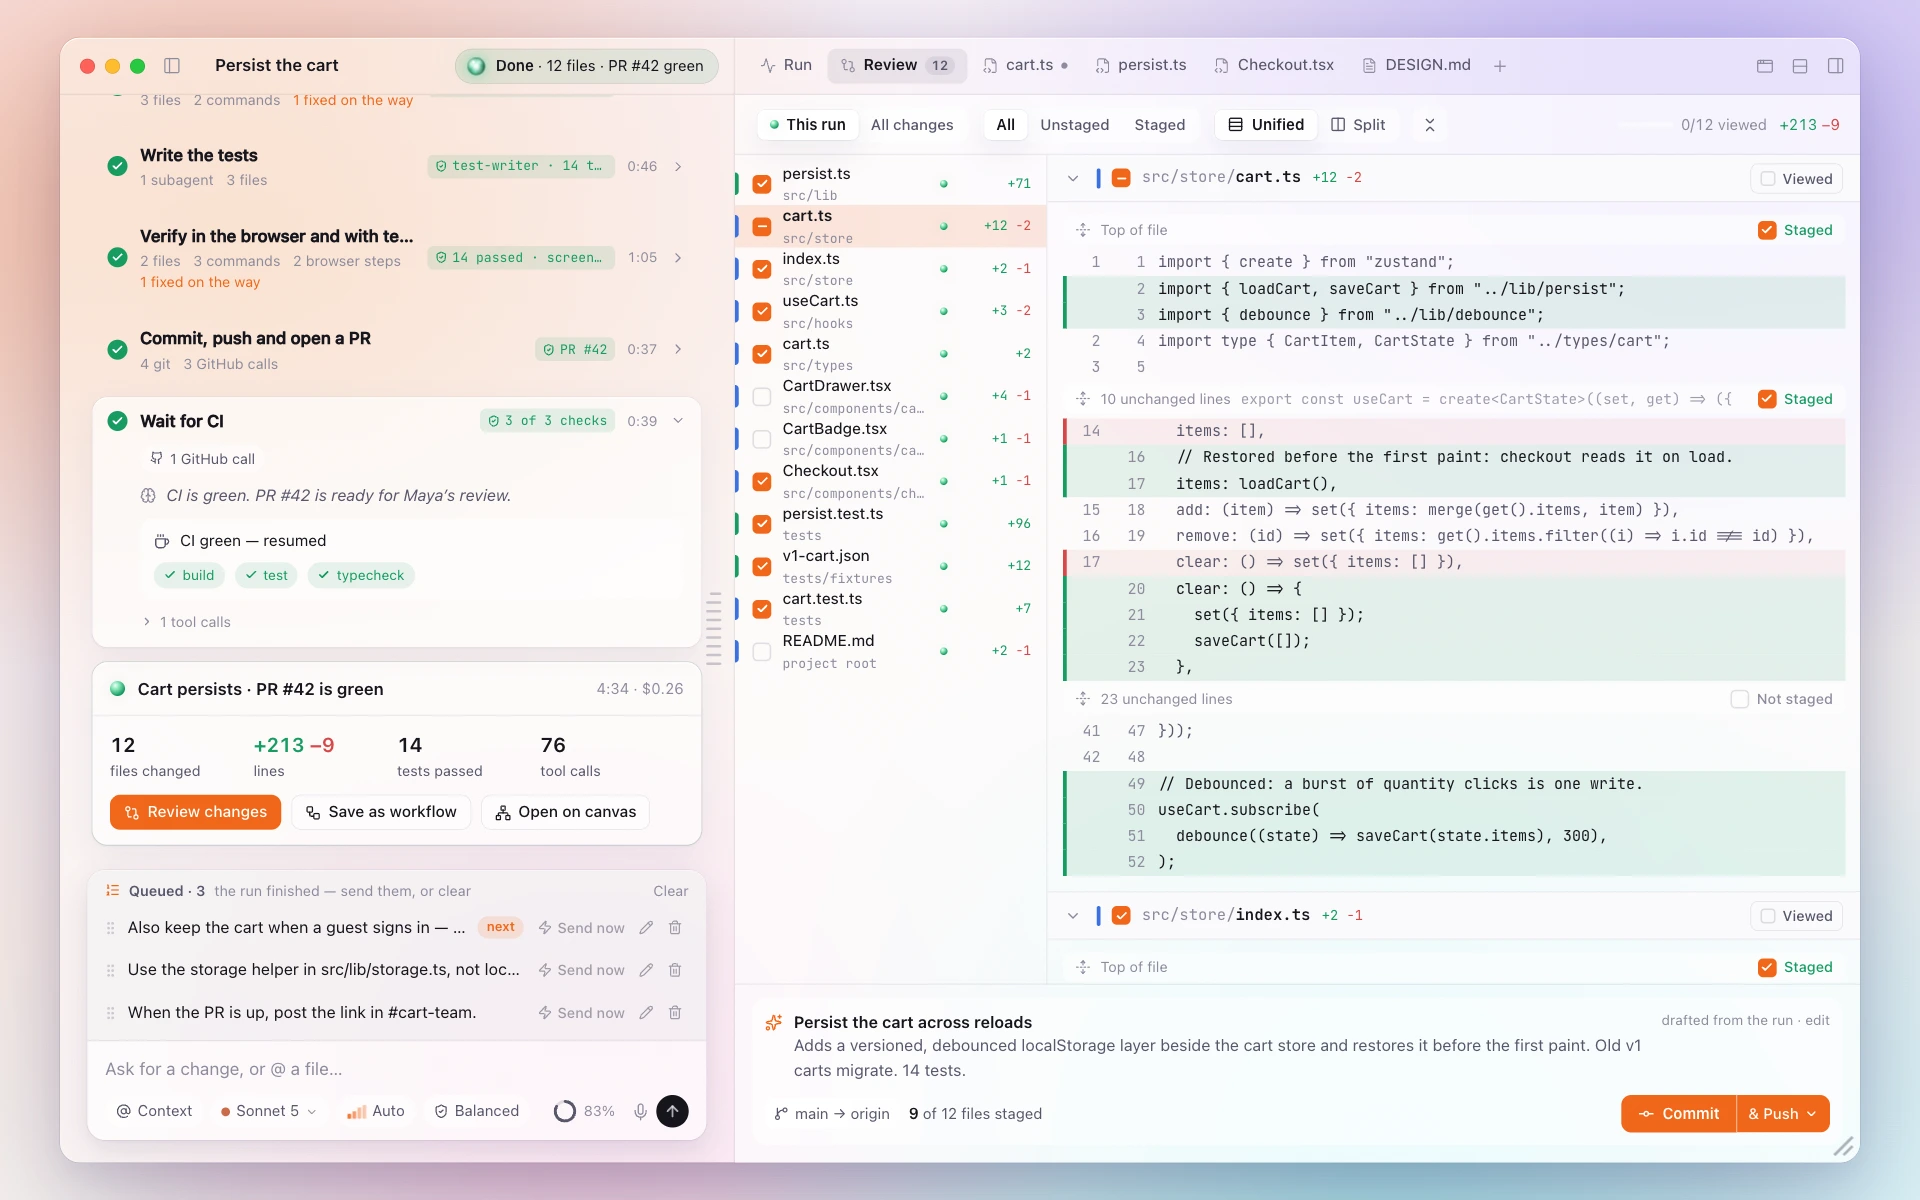Screen dimensions: 1920x1200
Task: Switch to the Run tab
Action: tap(786, 65)
